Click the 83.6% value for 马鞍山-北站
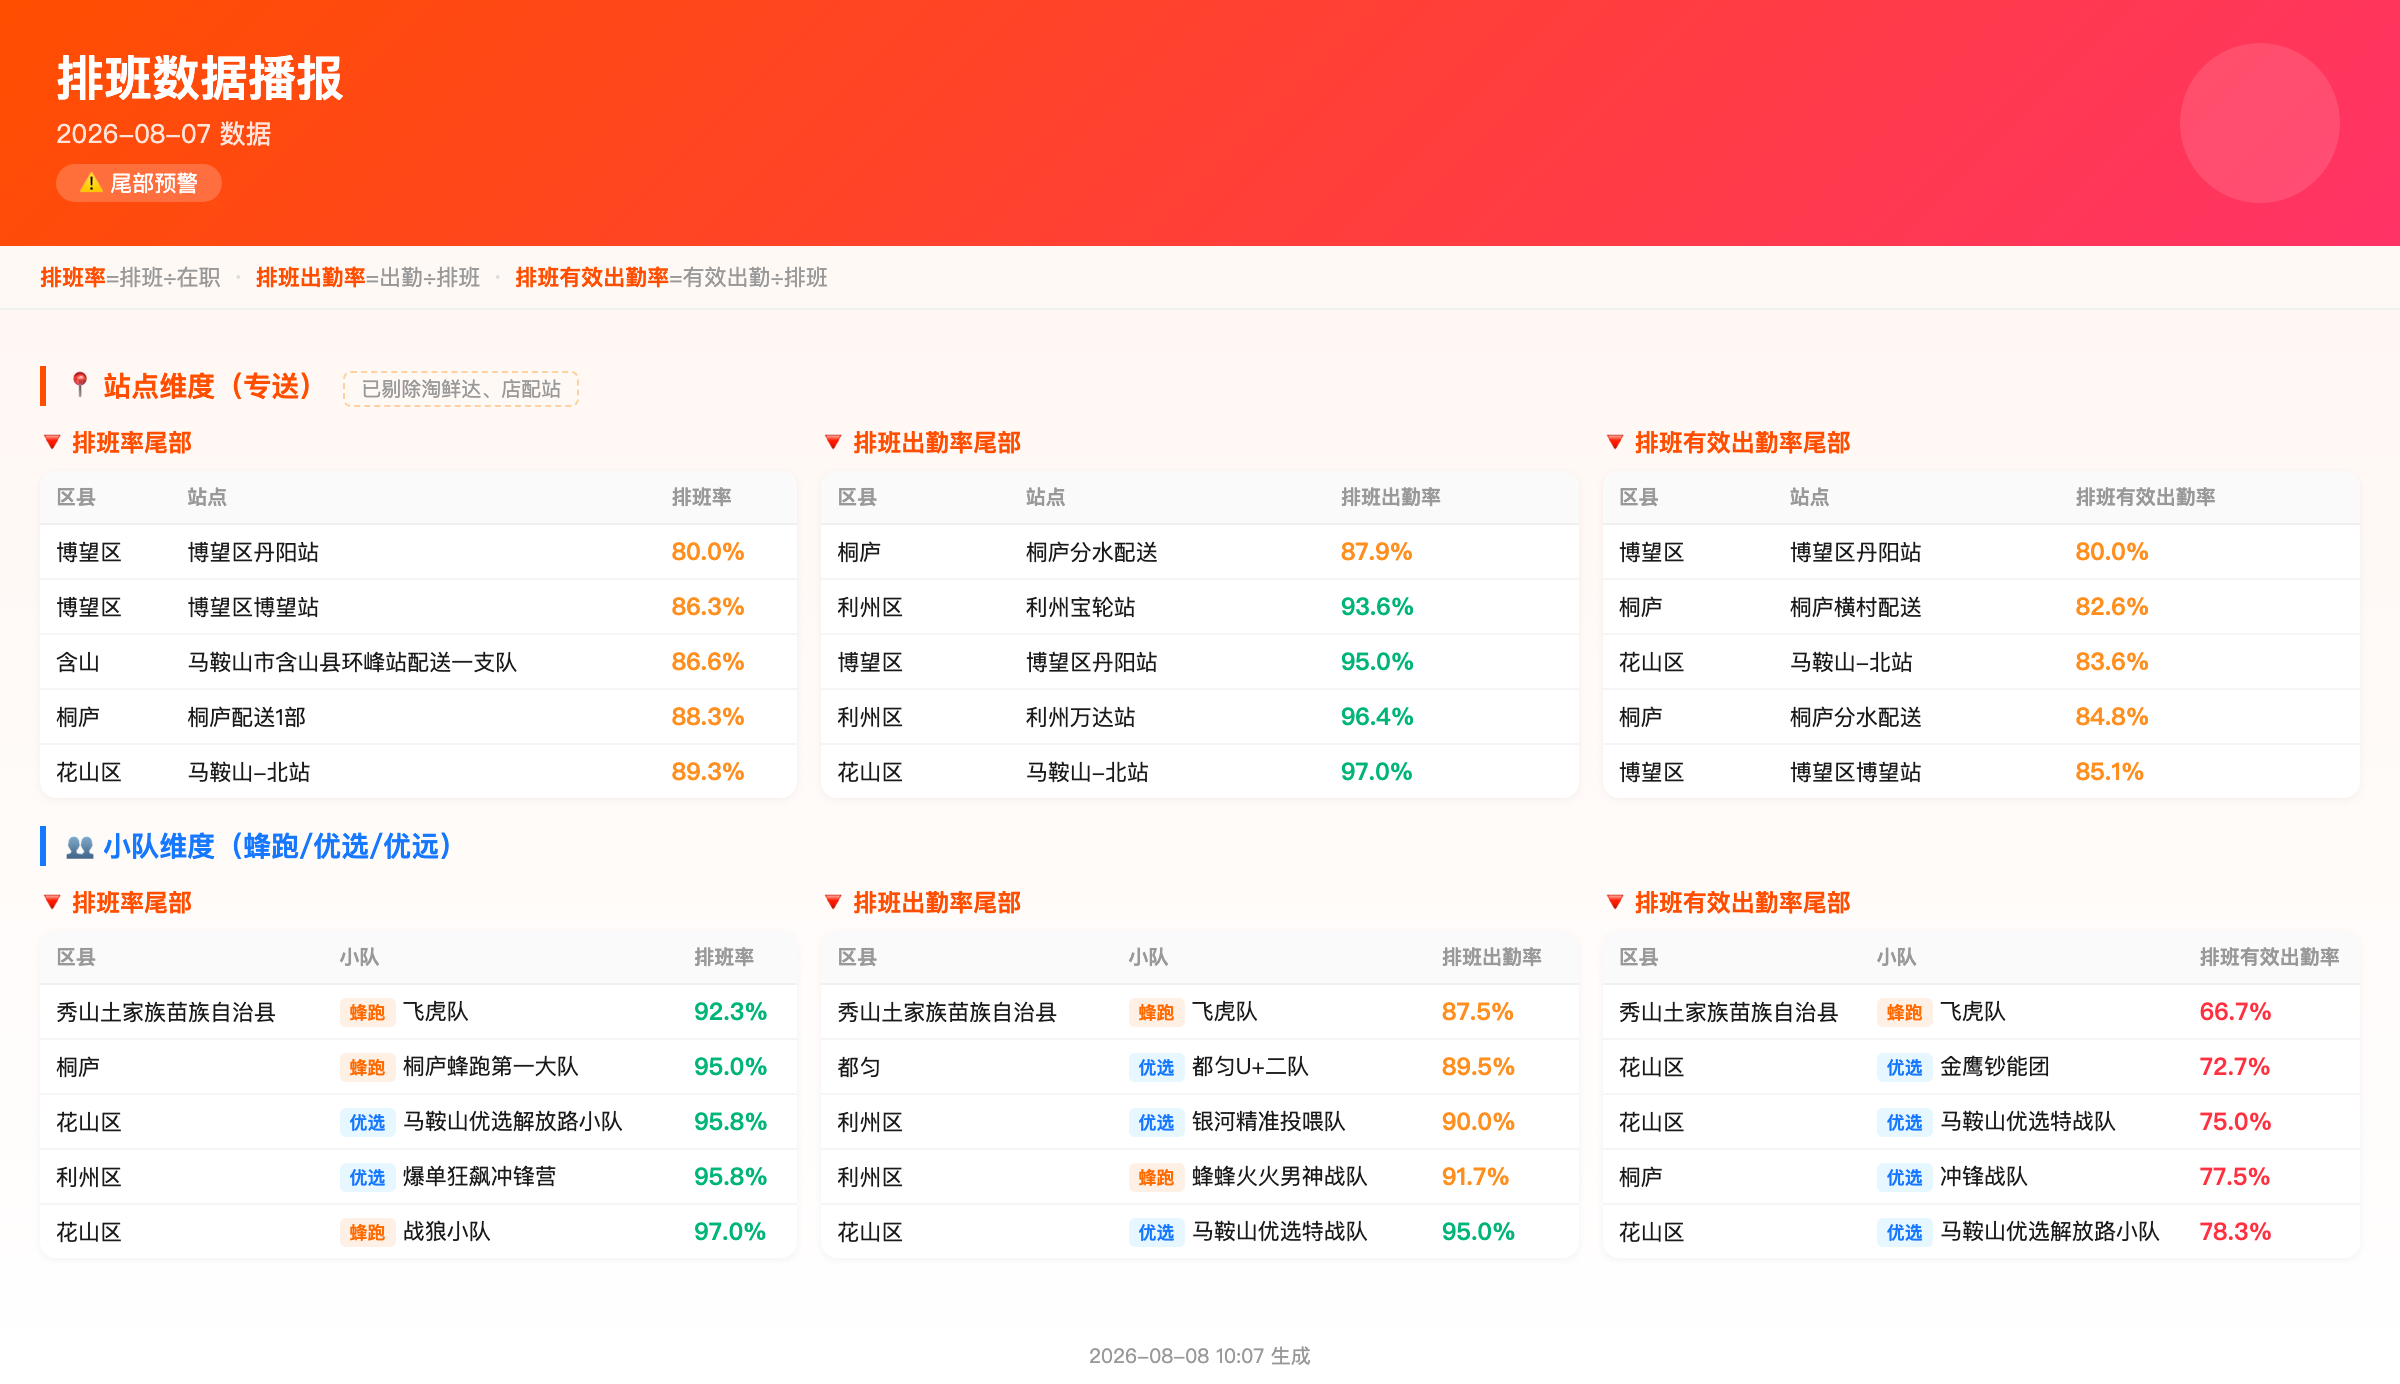 click(2112, 662)
